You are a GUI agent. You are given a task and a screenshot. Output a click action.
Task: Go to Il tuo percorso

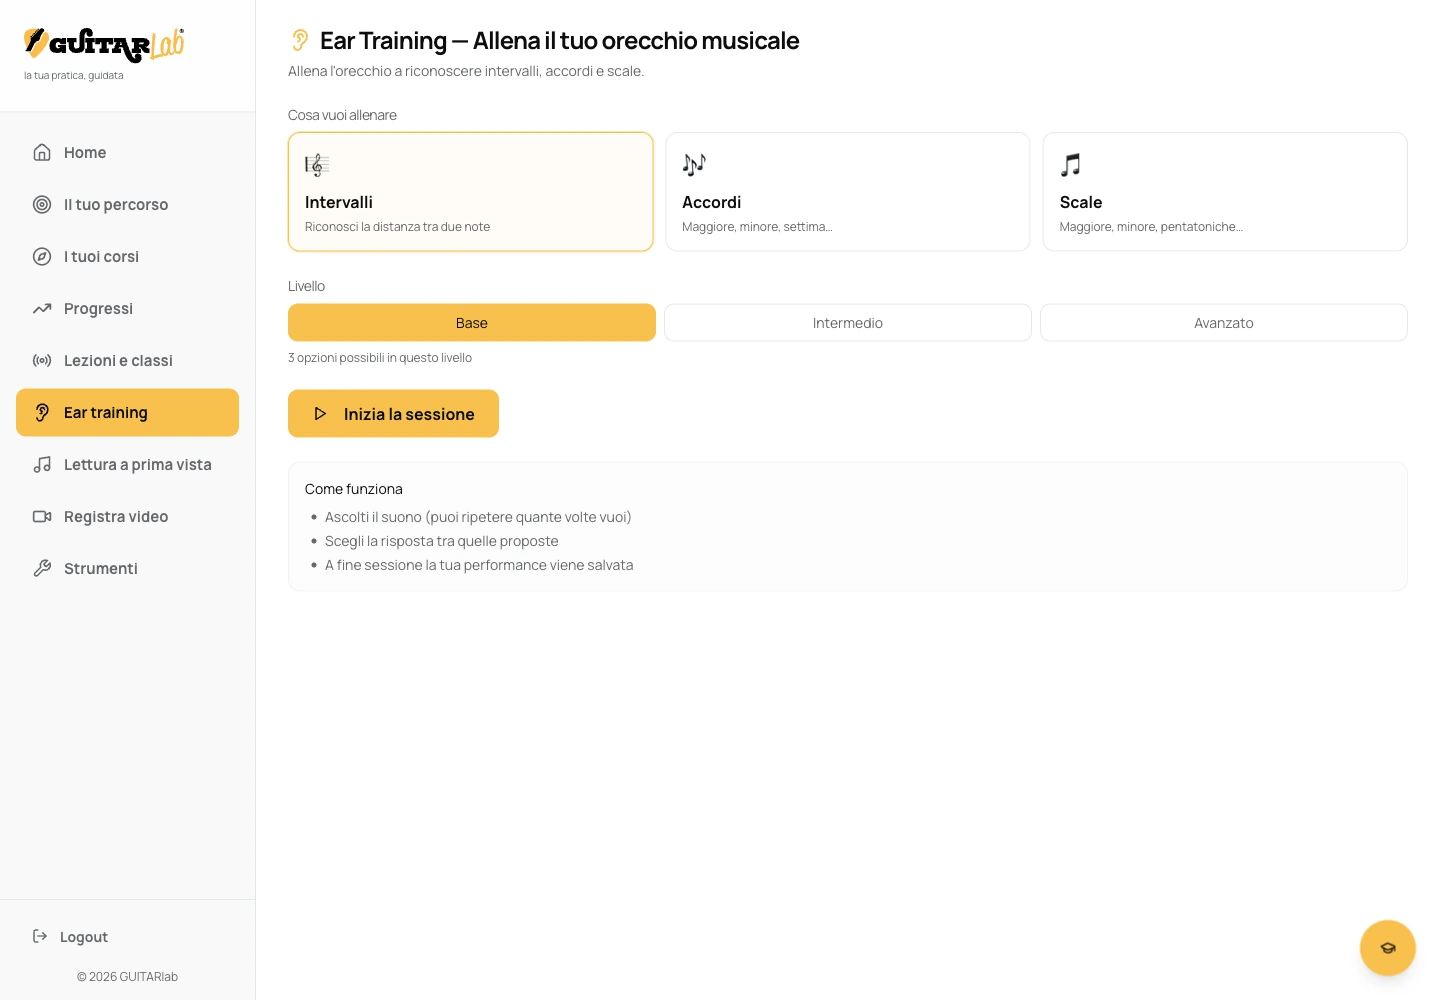(127, 204)
